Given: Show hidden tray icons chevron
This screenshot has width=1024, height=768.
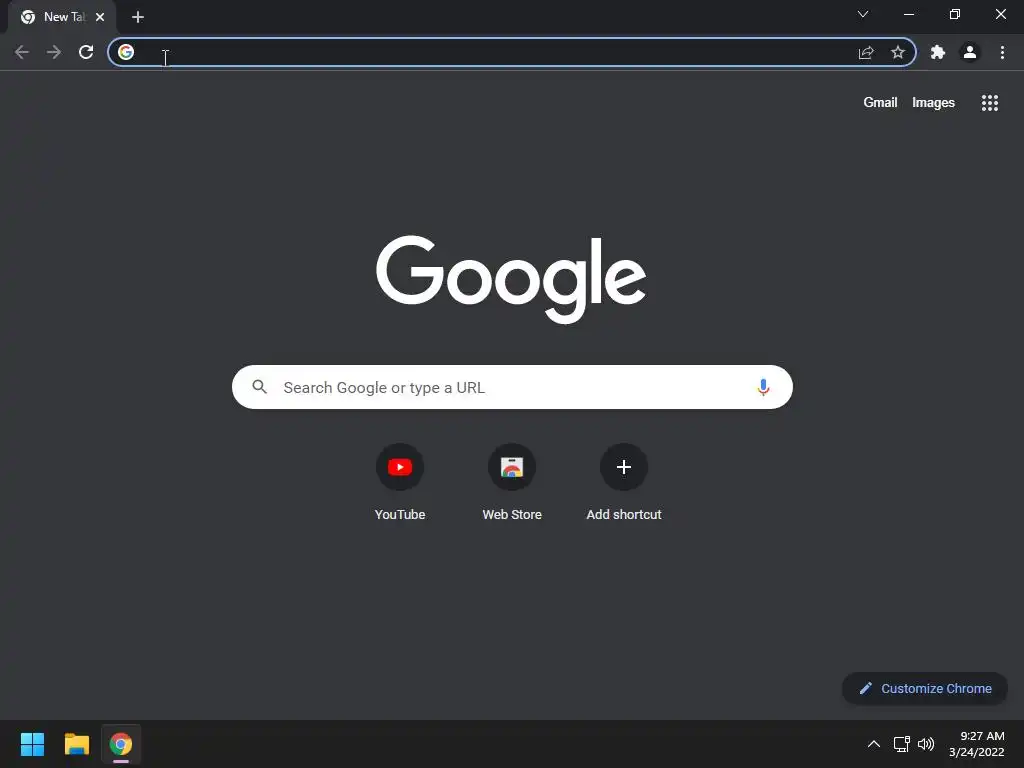Looking at the screenshot, I should 874,744.
